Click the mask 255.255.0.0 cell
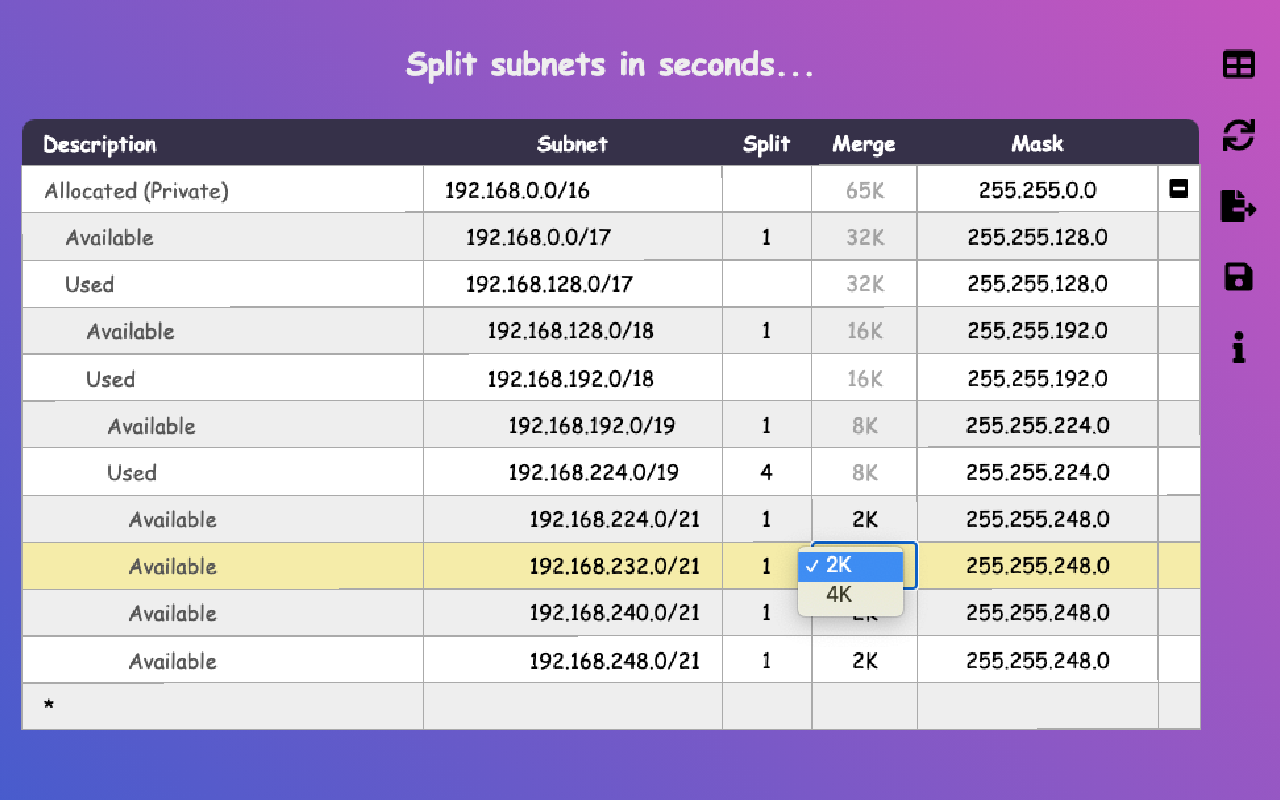Viewport: 1280px width, 800px height. (x=1038, y=190)
